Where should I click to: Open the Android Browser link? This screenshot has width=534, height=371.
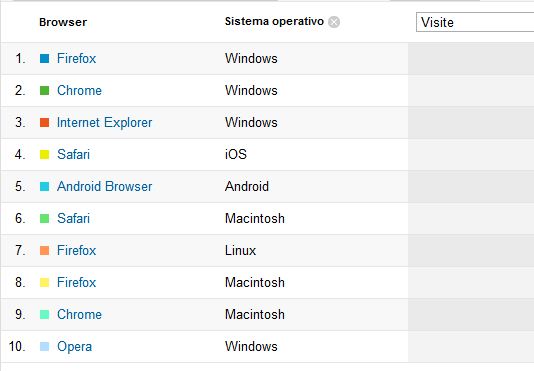(105, 186)
